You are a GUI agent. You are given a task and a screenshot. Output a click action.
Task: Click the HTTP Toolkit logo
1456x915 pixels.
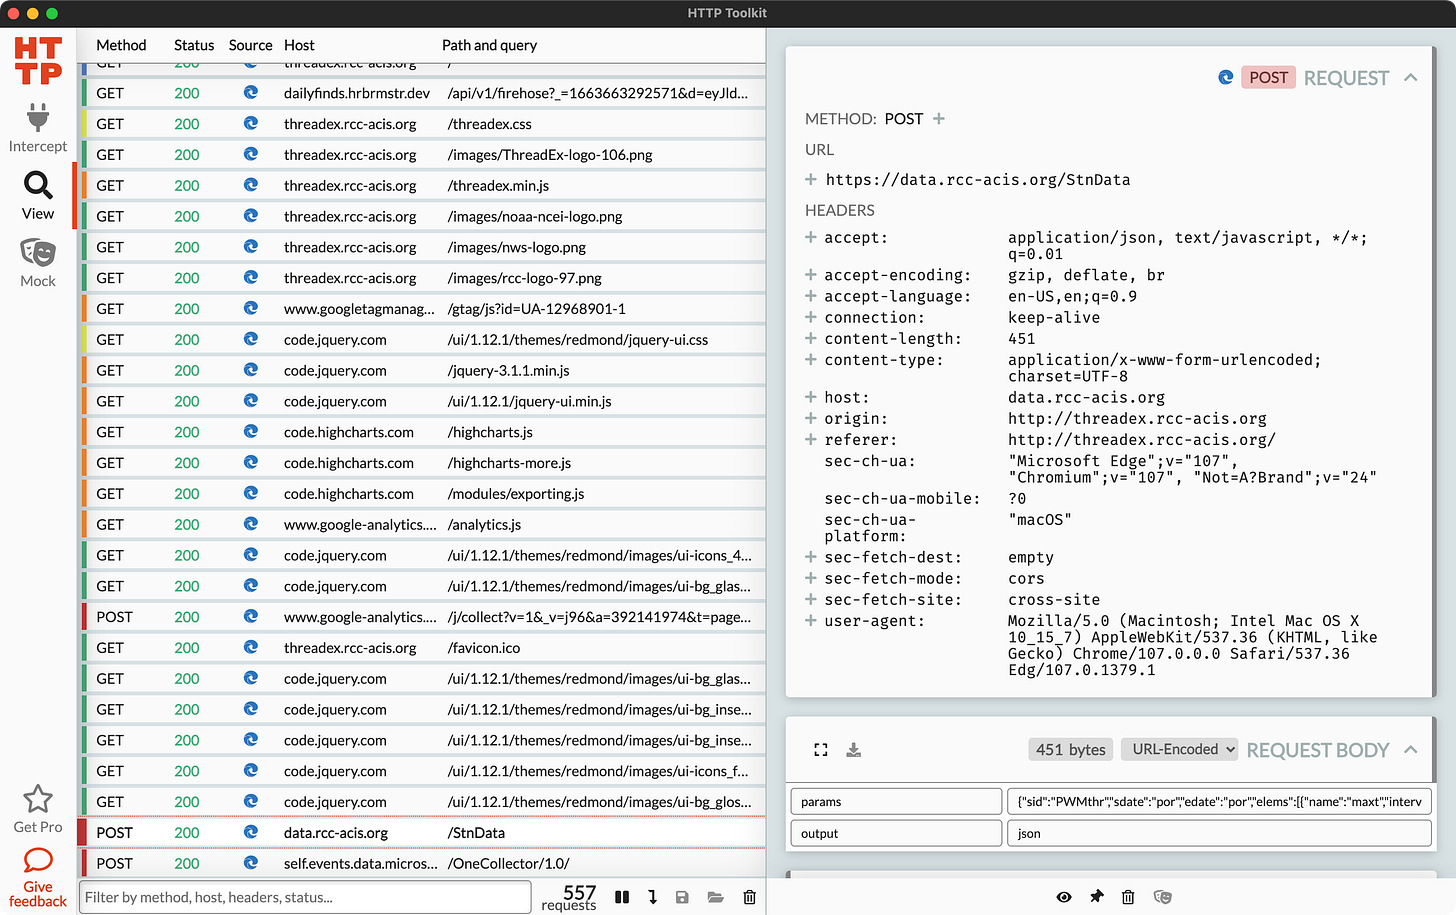click(x=38, y=60)
